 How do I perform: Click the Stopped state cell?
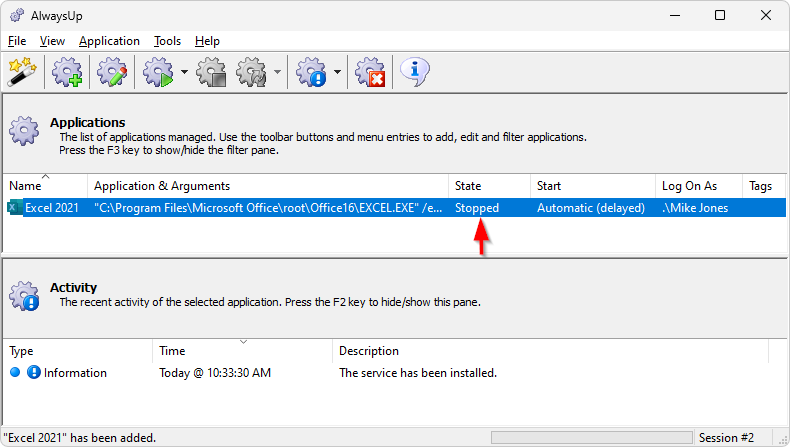coord(477,208)
